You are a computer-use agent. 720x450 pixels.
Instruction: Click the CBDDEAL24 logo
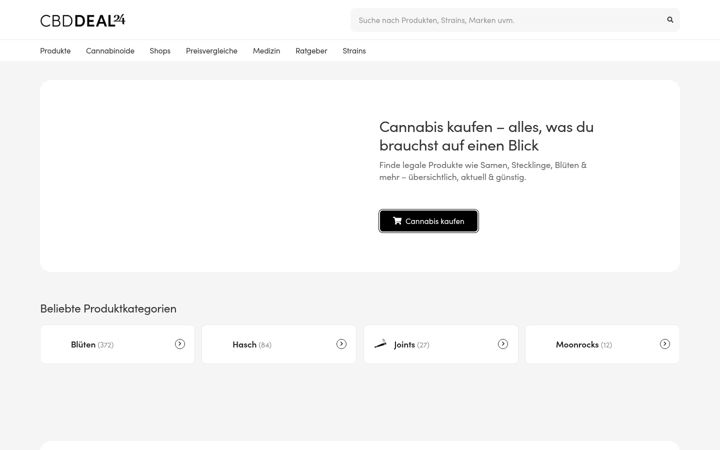83,20
